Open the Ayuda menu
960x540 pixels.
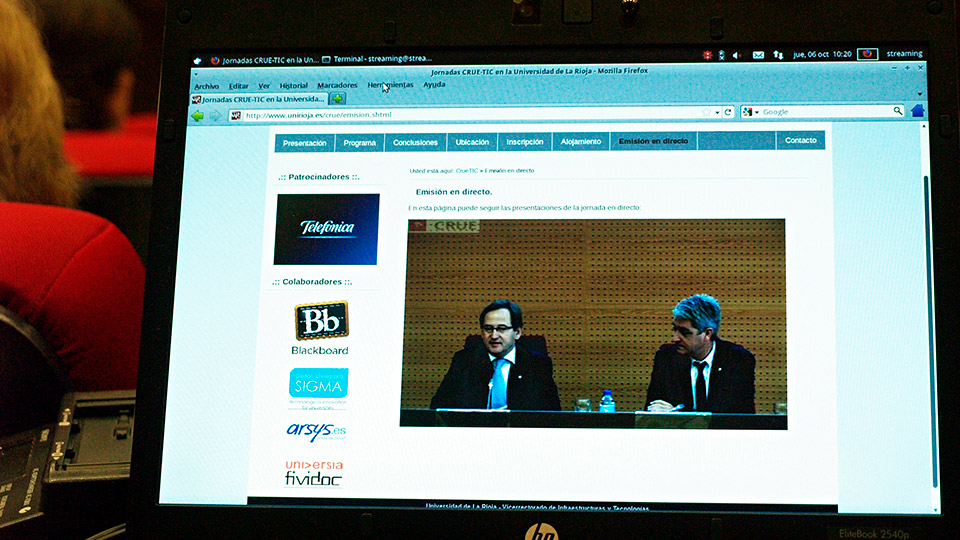point(434,84)
